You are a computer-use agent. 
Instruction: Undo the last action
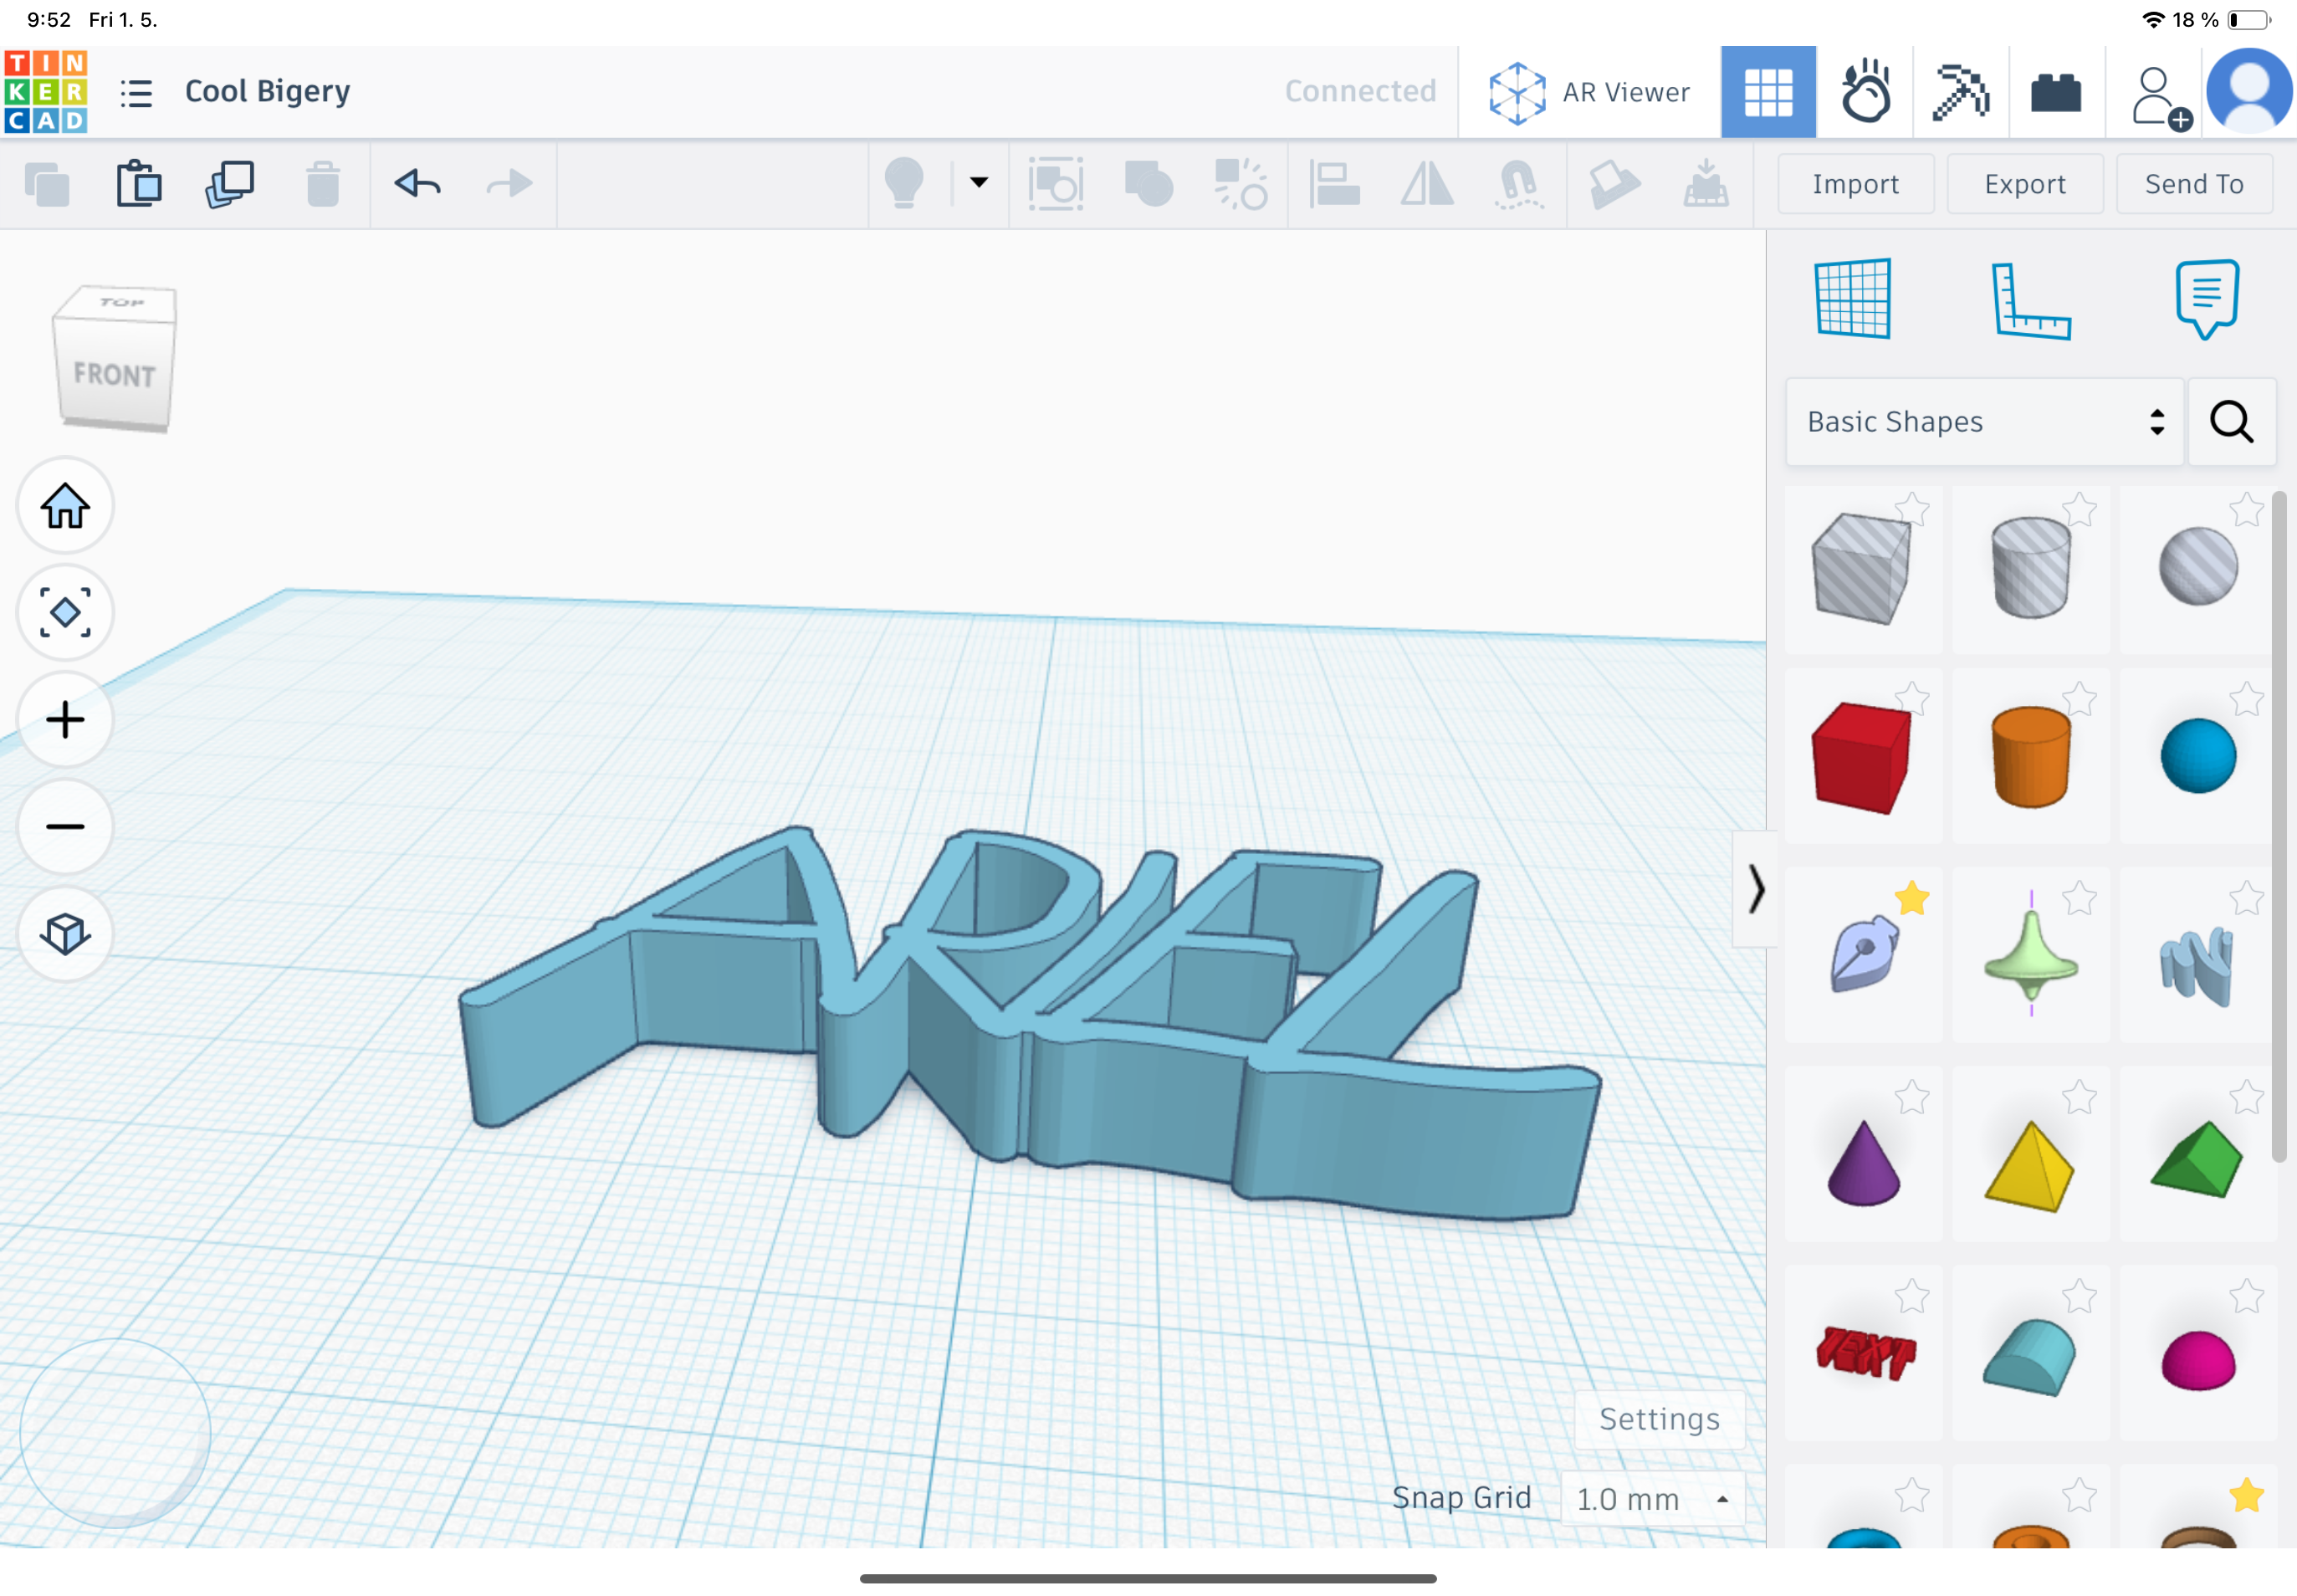pyautogui.click(x=417, y=183)
